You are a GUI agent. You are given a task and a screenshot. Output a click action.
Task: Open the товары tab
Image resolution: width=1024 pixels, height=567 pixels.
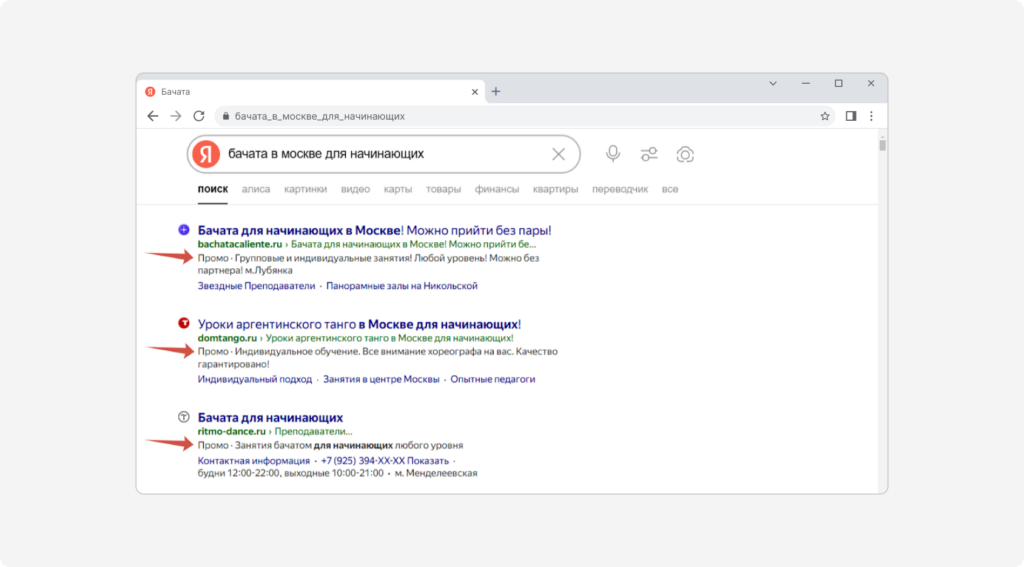coord(443,189)
